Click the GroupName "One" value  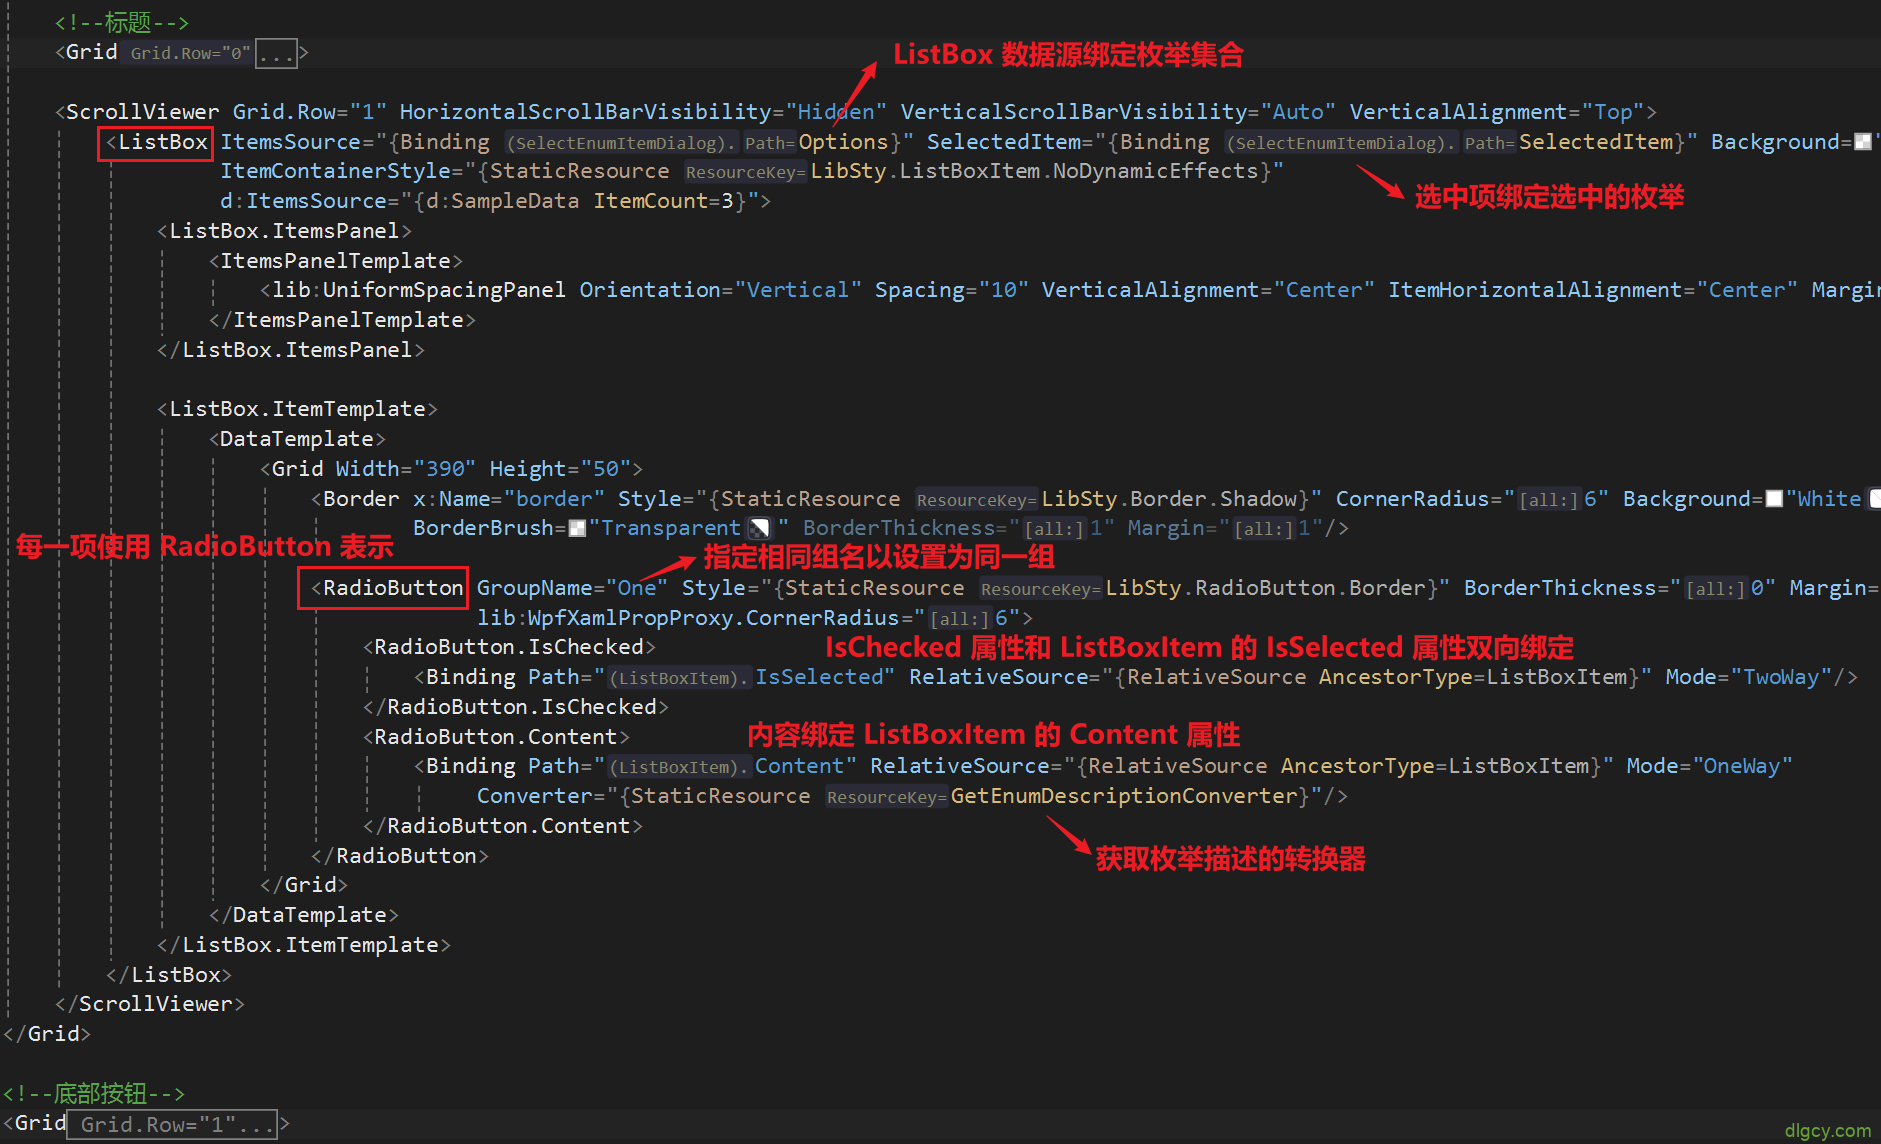click(x=637, y=588)
